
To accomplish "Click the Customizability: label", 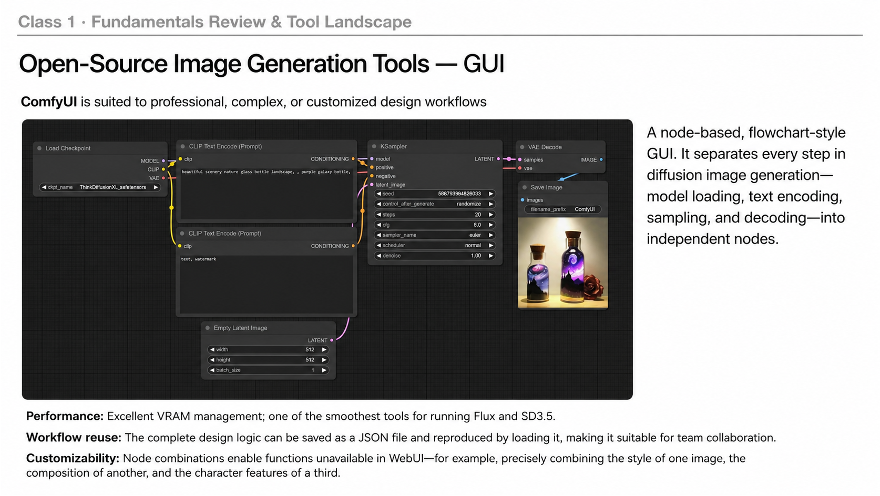I will click(x=72, y=458).
